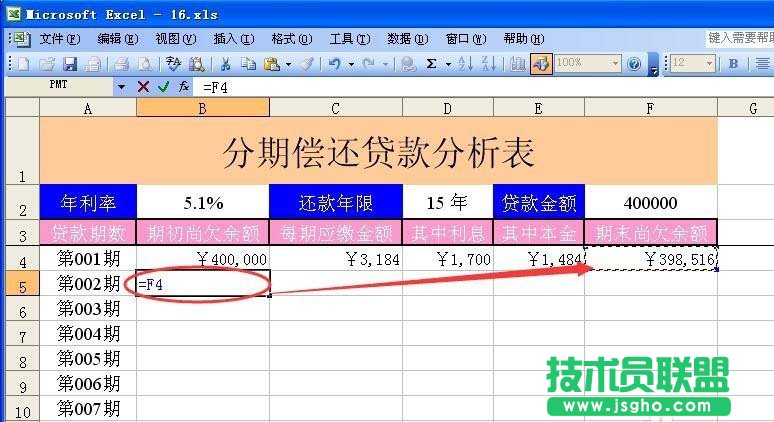Click the Center align icon
Image resolution: width=774 pixels, height=422 pixels.
762,64
